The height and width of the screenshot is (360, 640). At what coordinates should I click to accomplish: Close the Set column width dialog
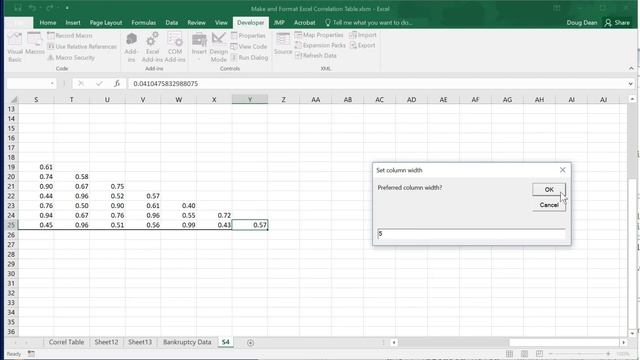tap(562, 170)
